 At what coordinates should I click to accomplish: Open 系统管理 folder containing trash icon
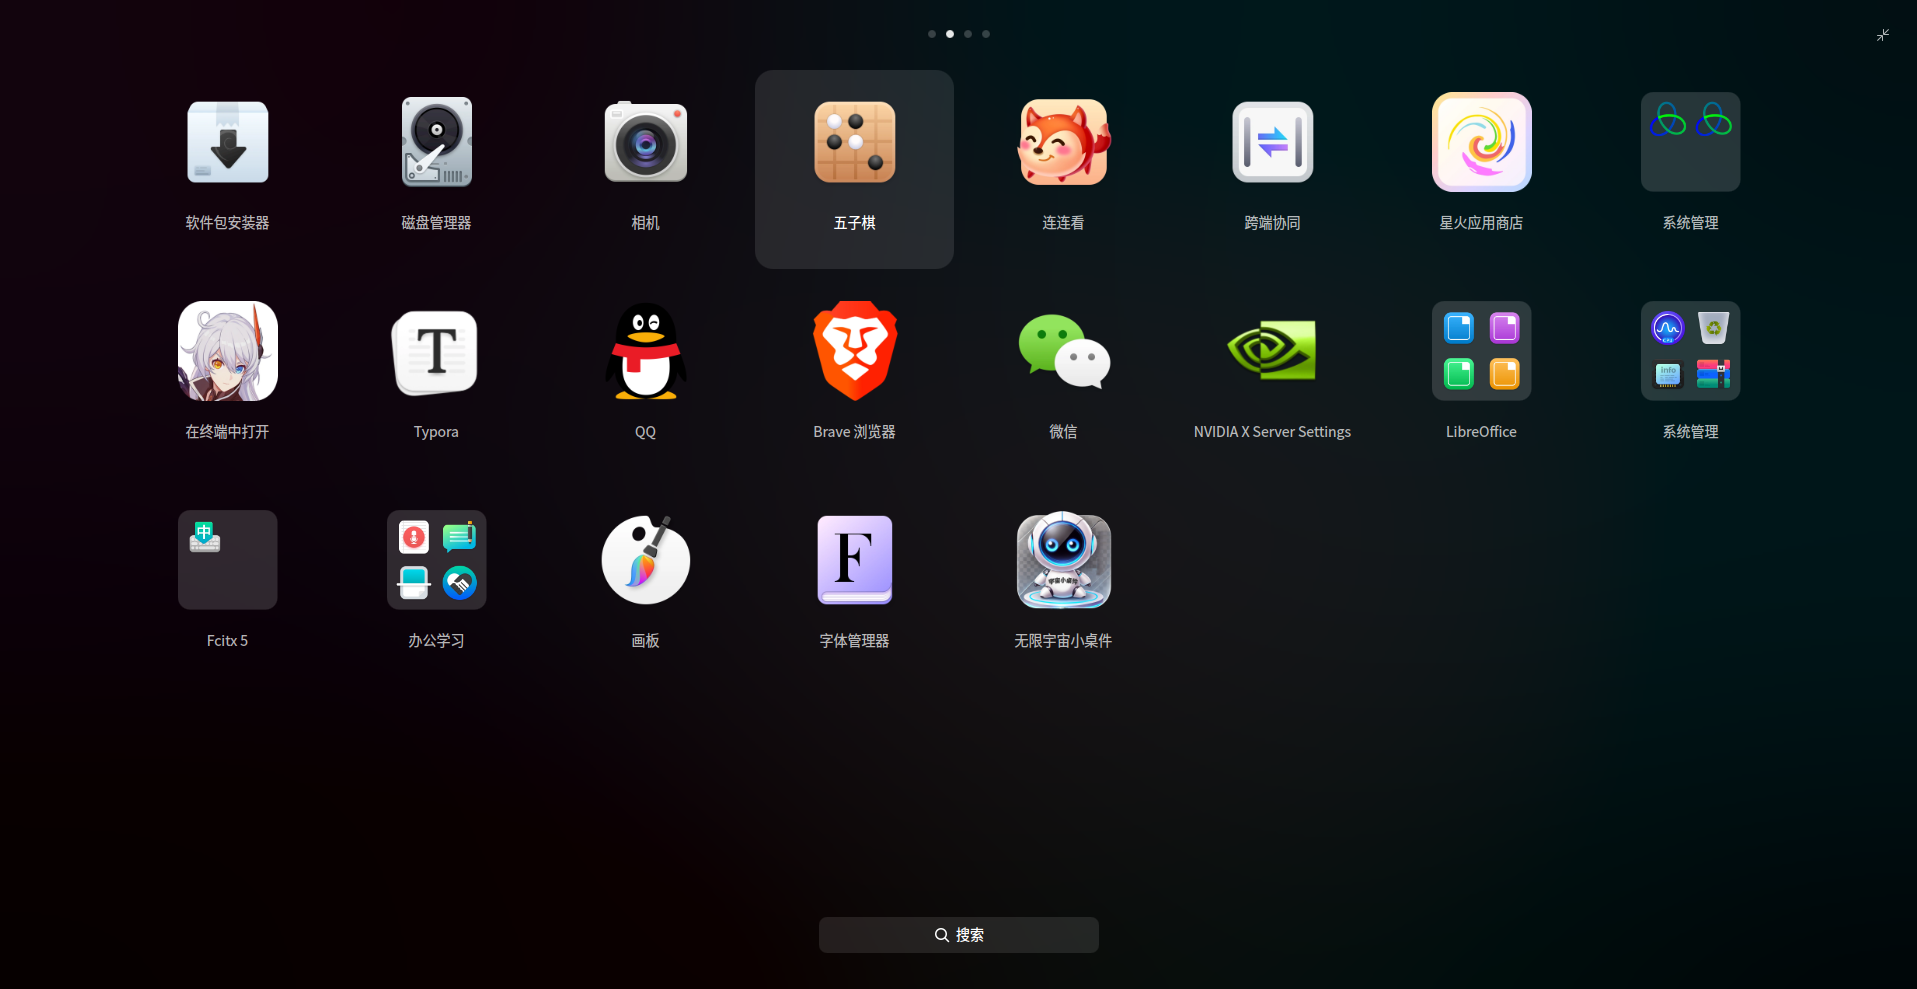point(1691,351)
